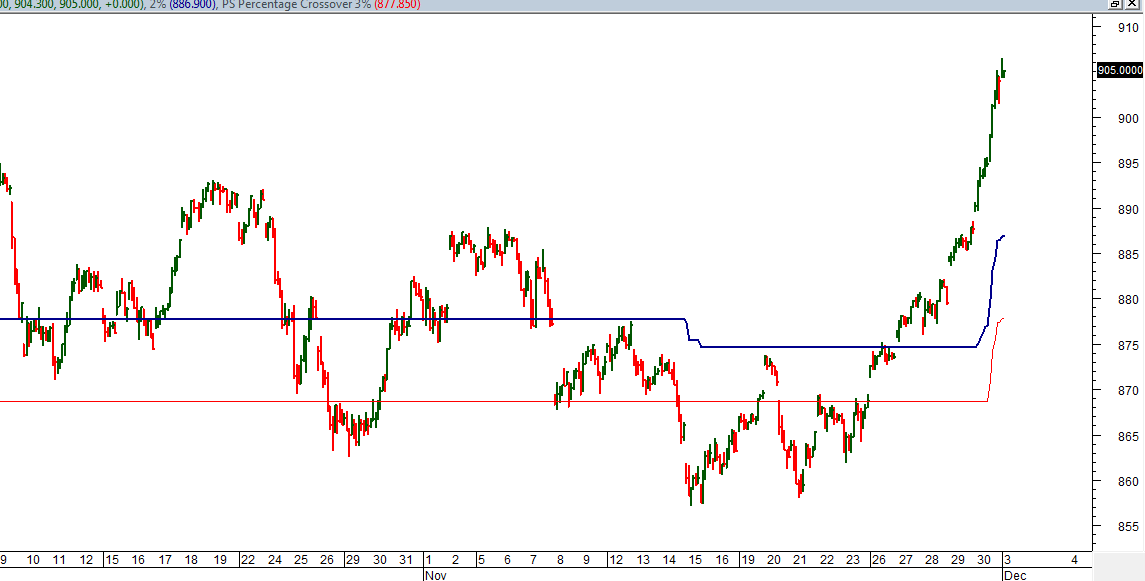This screenshot has width=1145, height=581.
Task: Click the restore window button of the chart
Action: 1115,4
